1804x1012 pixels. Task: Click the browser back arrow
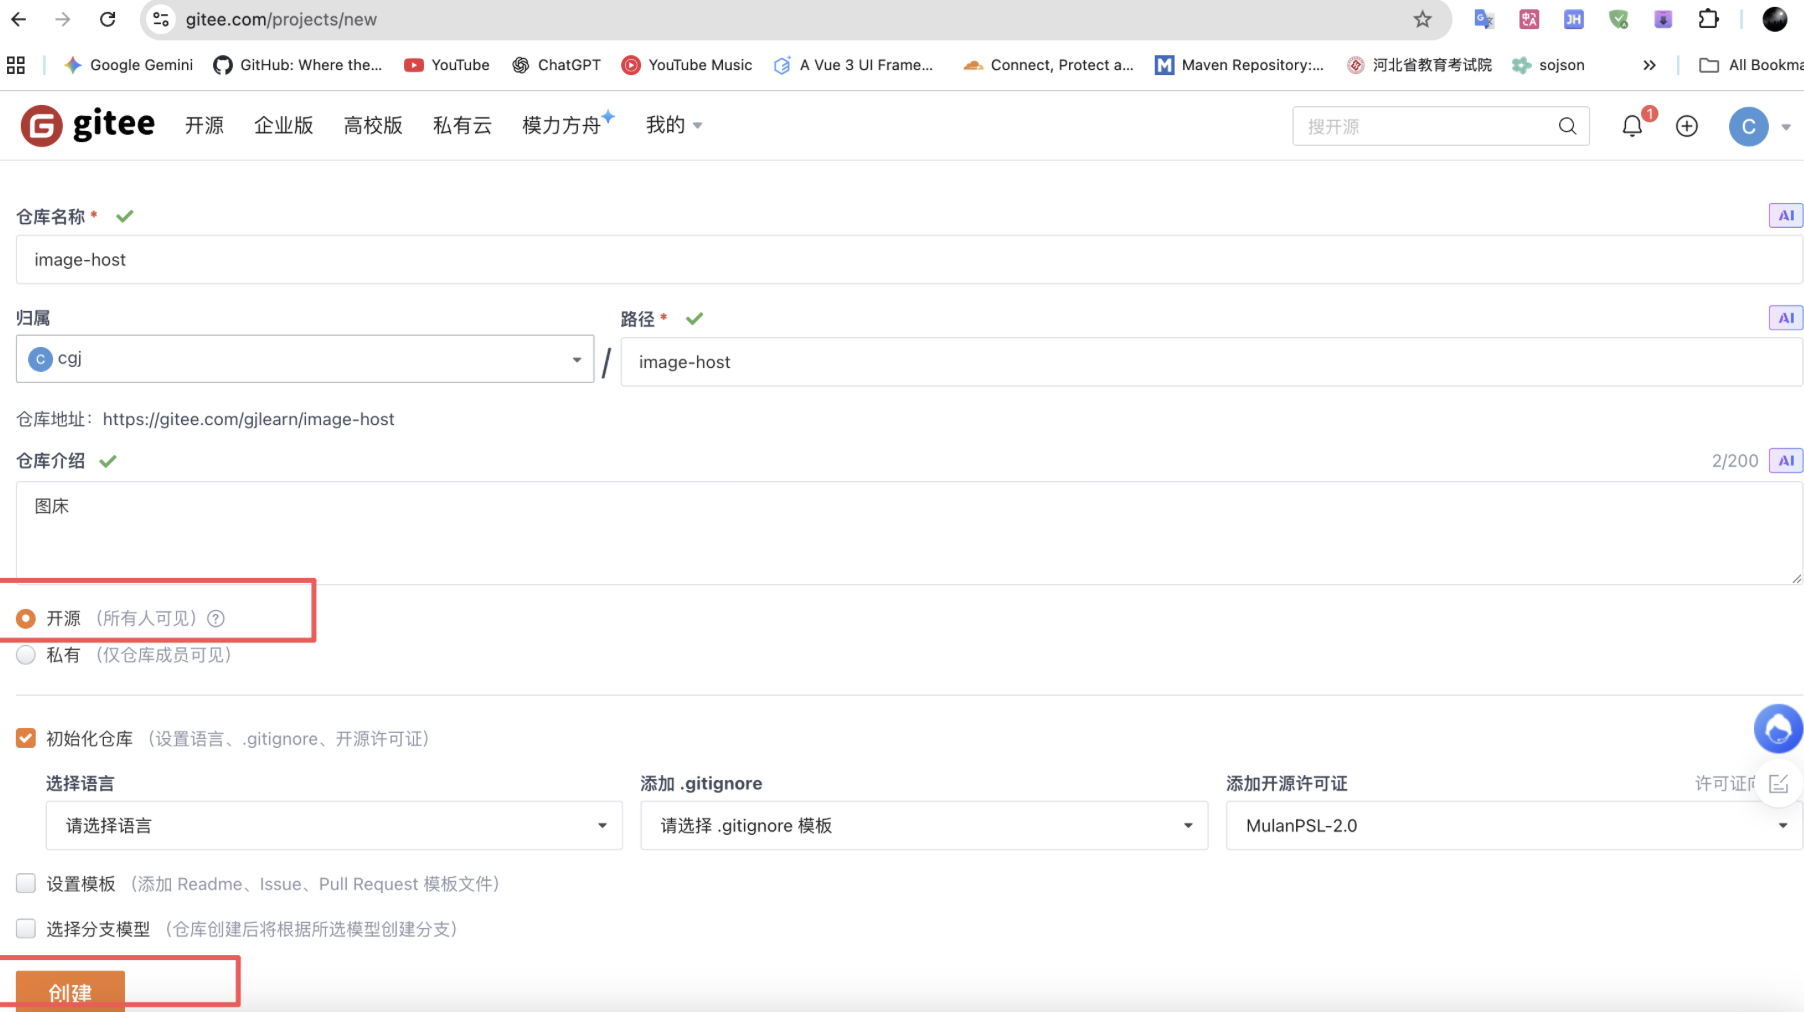tap(19, 19)
